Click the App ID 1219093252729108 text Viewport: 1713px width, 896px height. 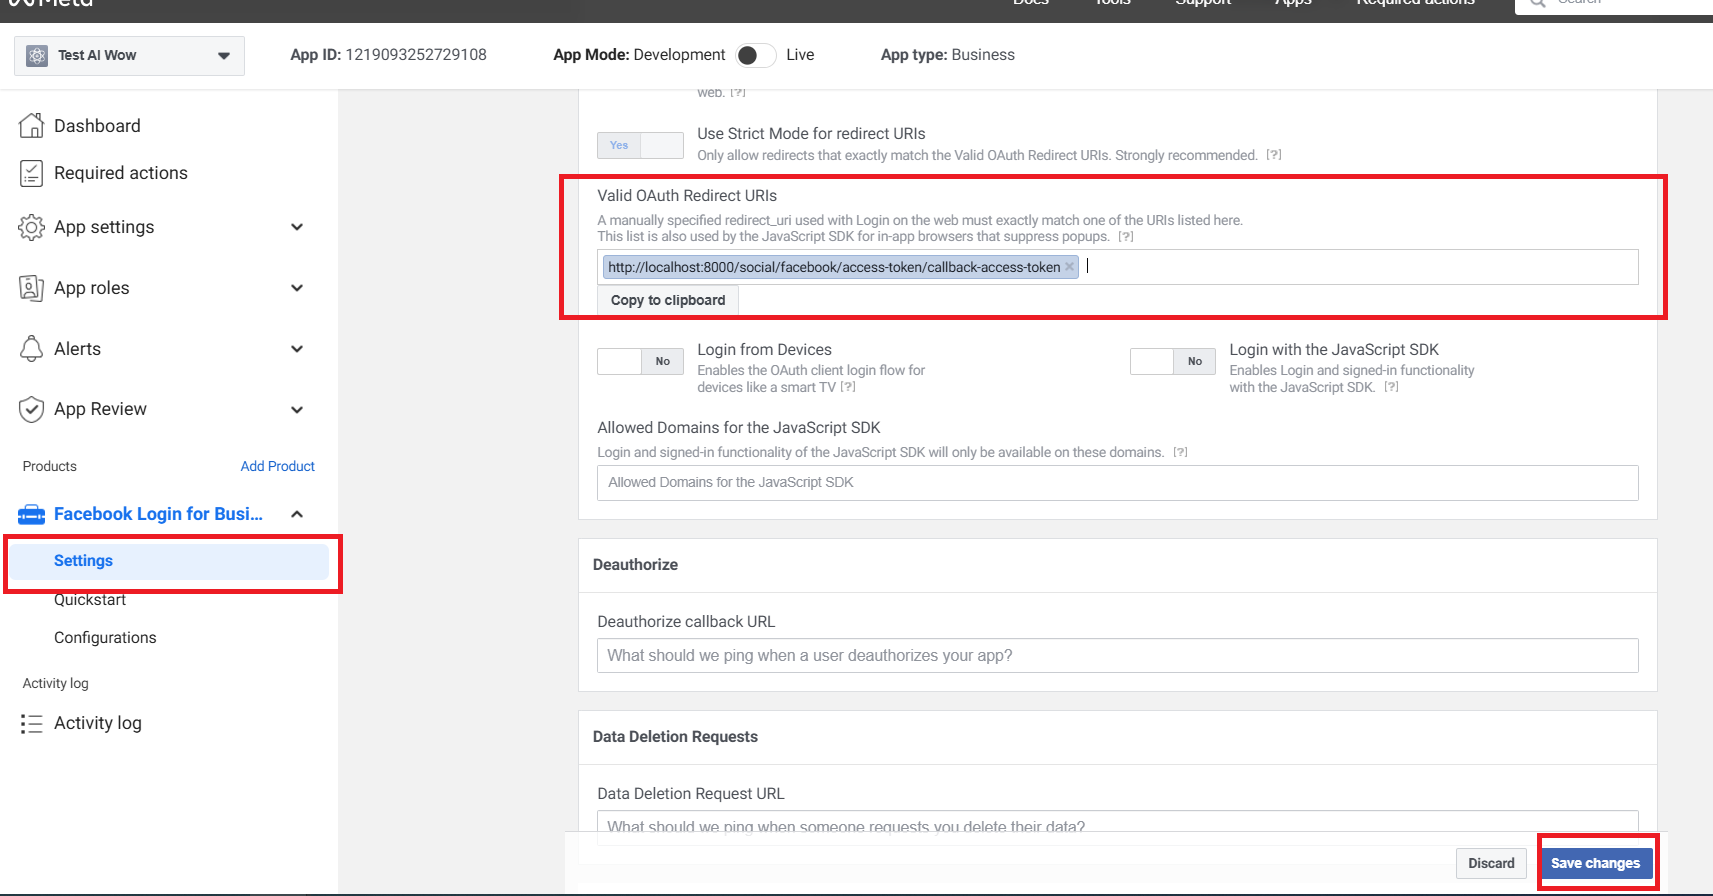pyautogui.click(x=388, y=55)
